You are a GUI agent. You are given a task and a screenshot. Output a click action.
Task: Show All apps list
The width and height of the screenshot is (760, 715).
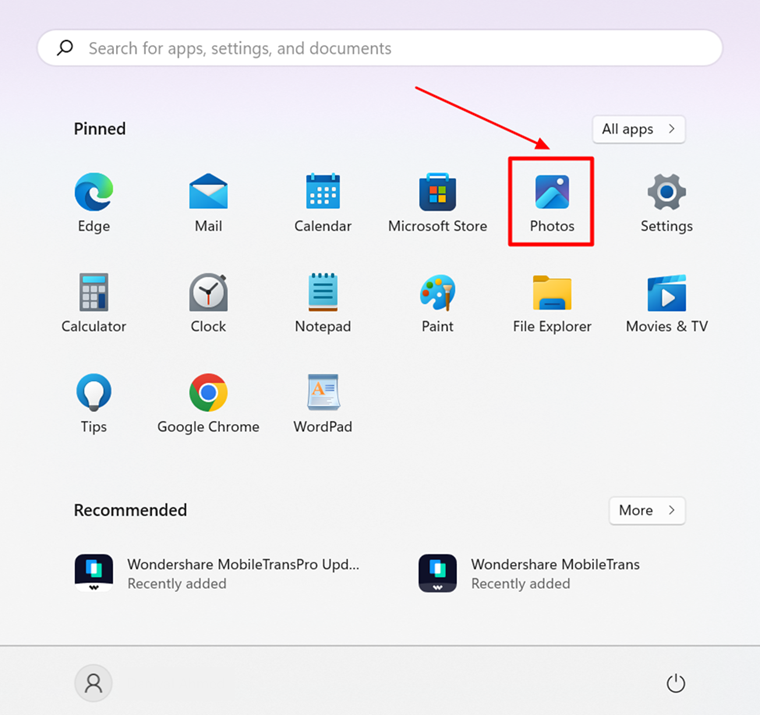point(638,129)
